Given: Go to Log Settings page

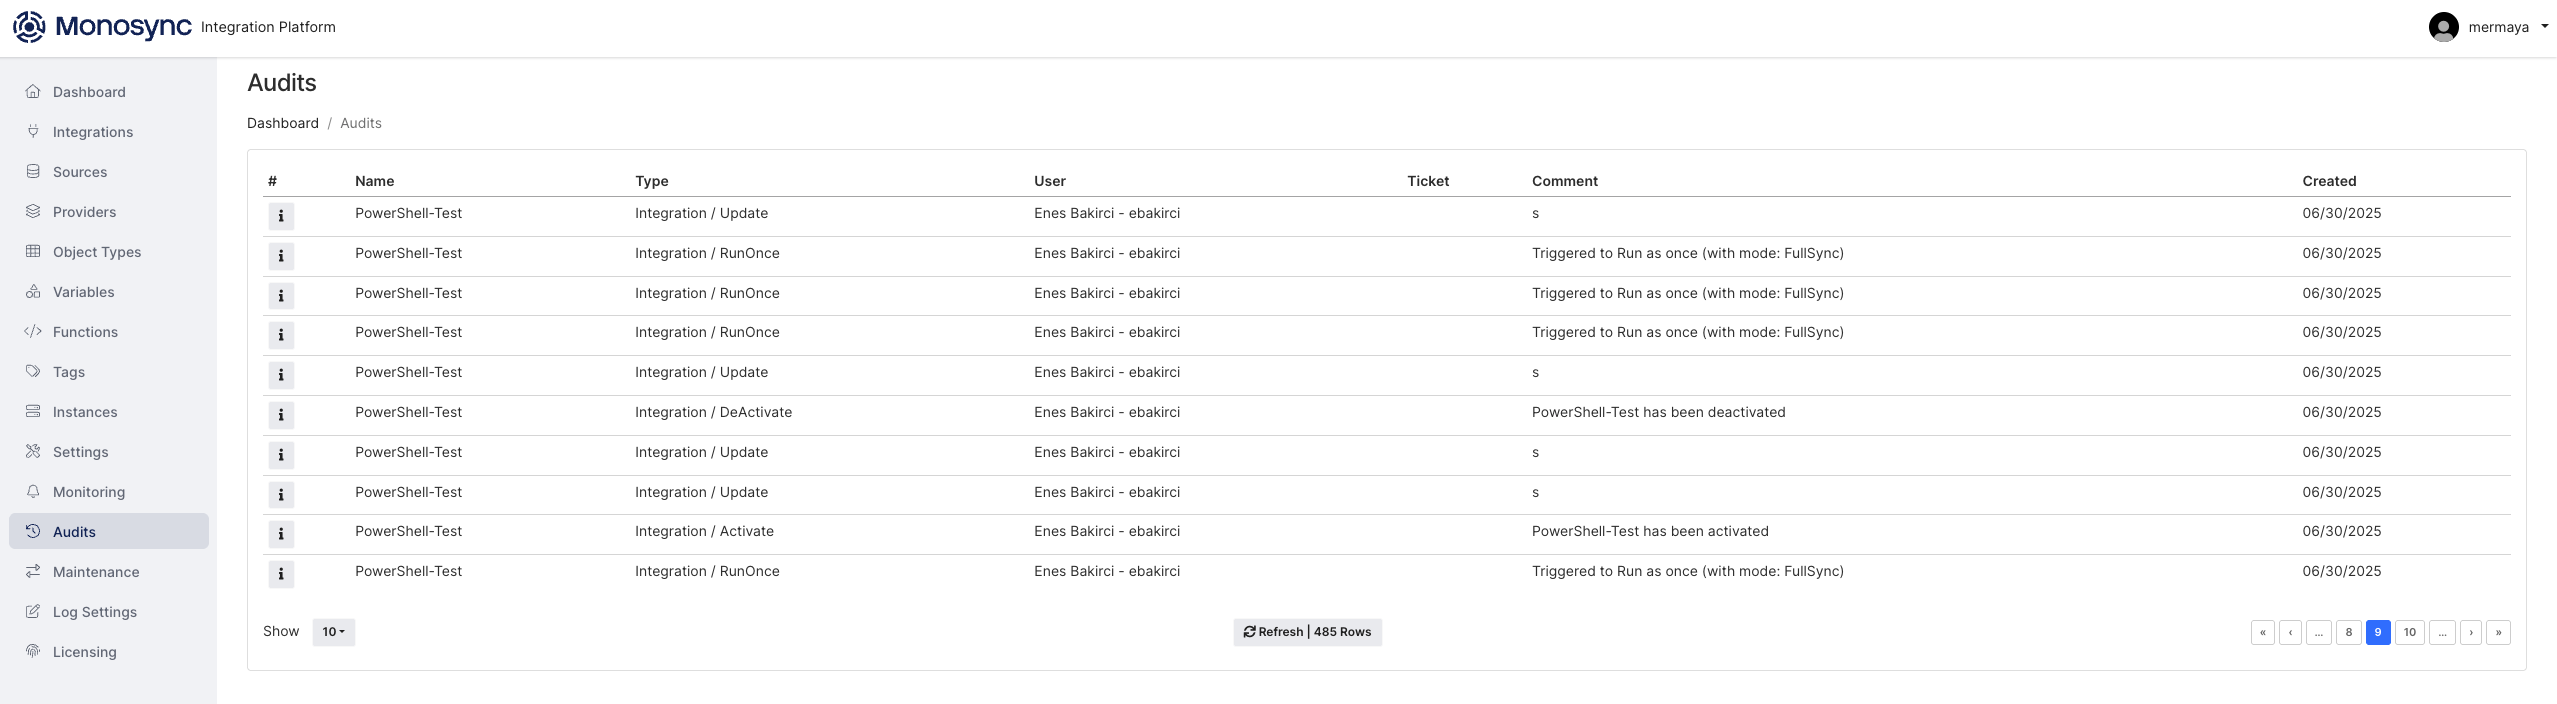Looking at the screenshot, I should tap(95, 612).
